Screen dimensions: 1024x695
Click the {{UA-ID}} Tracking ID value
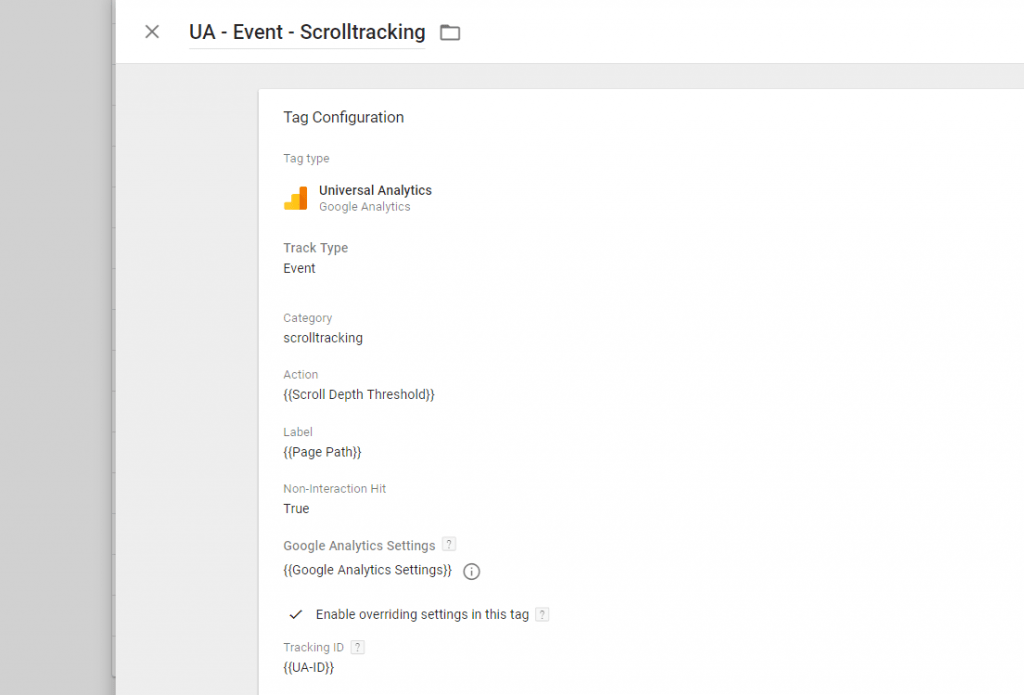308,666
